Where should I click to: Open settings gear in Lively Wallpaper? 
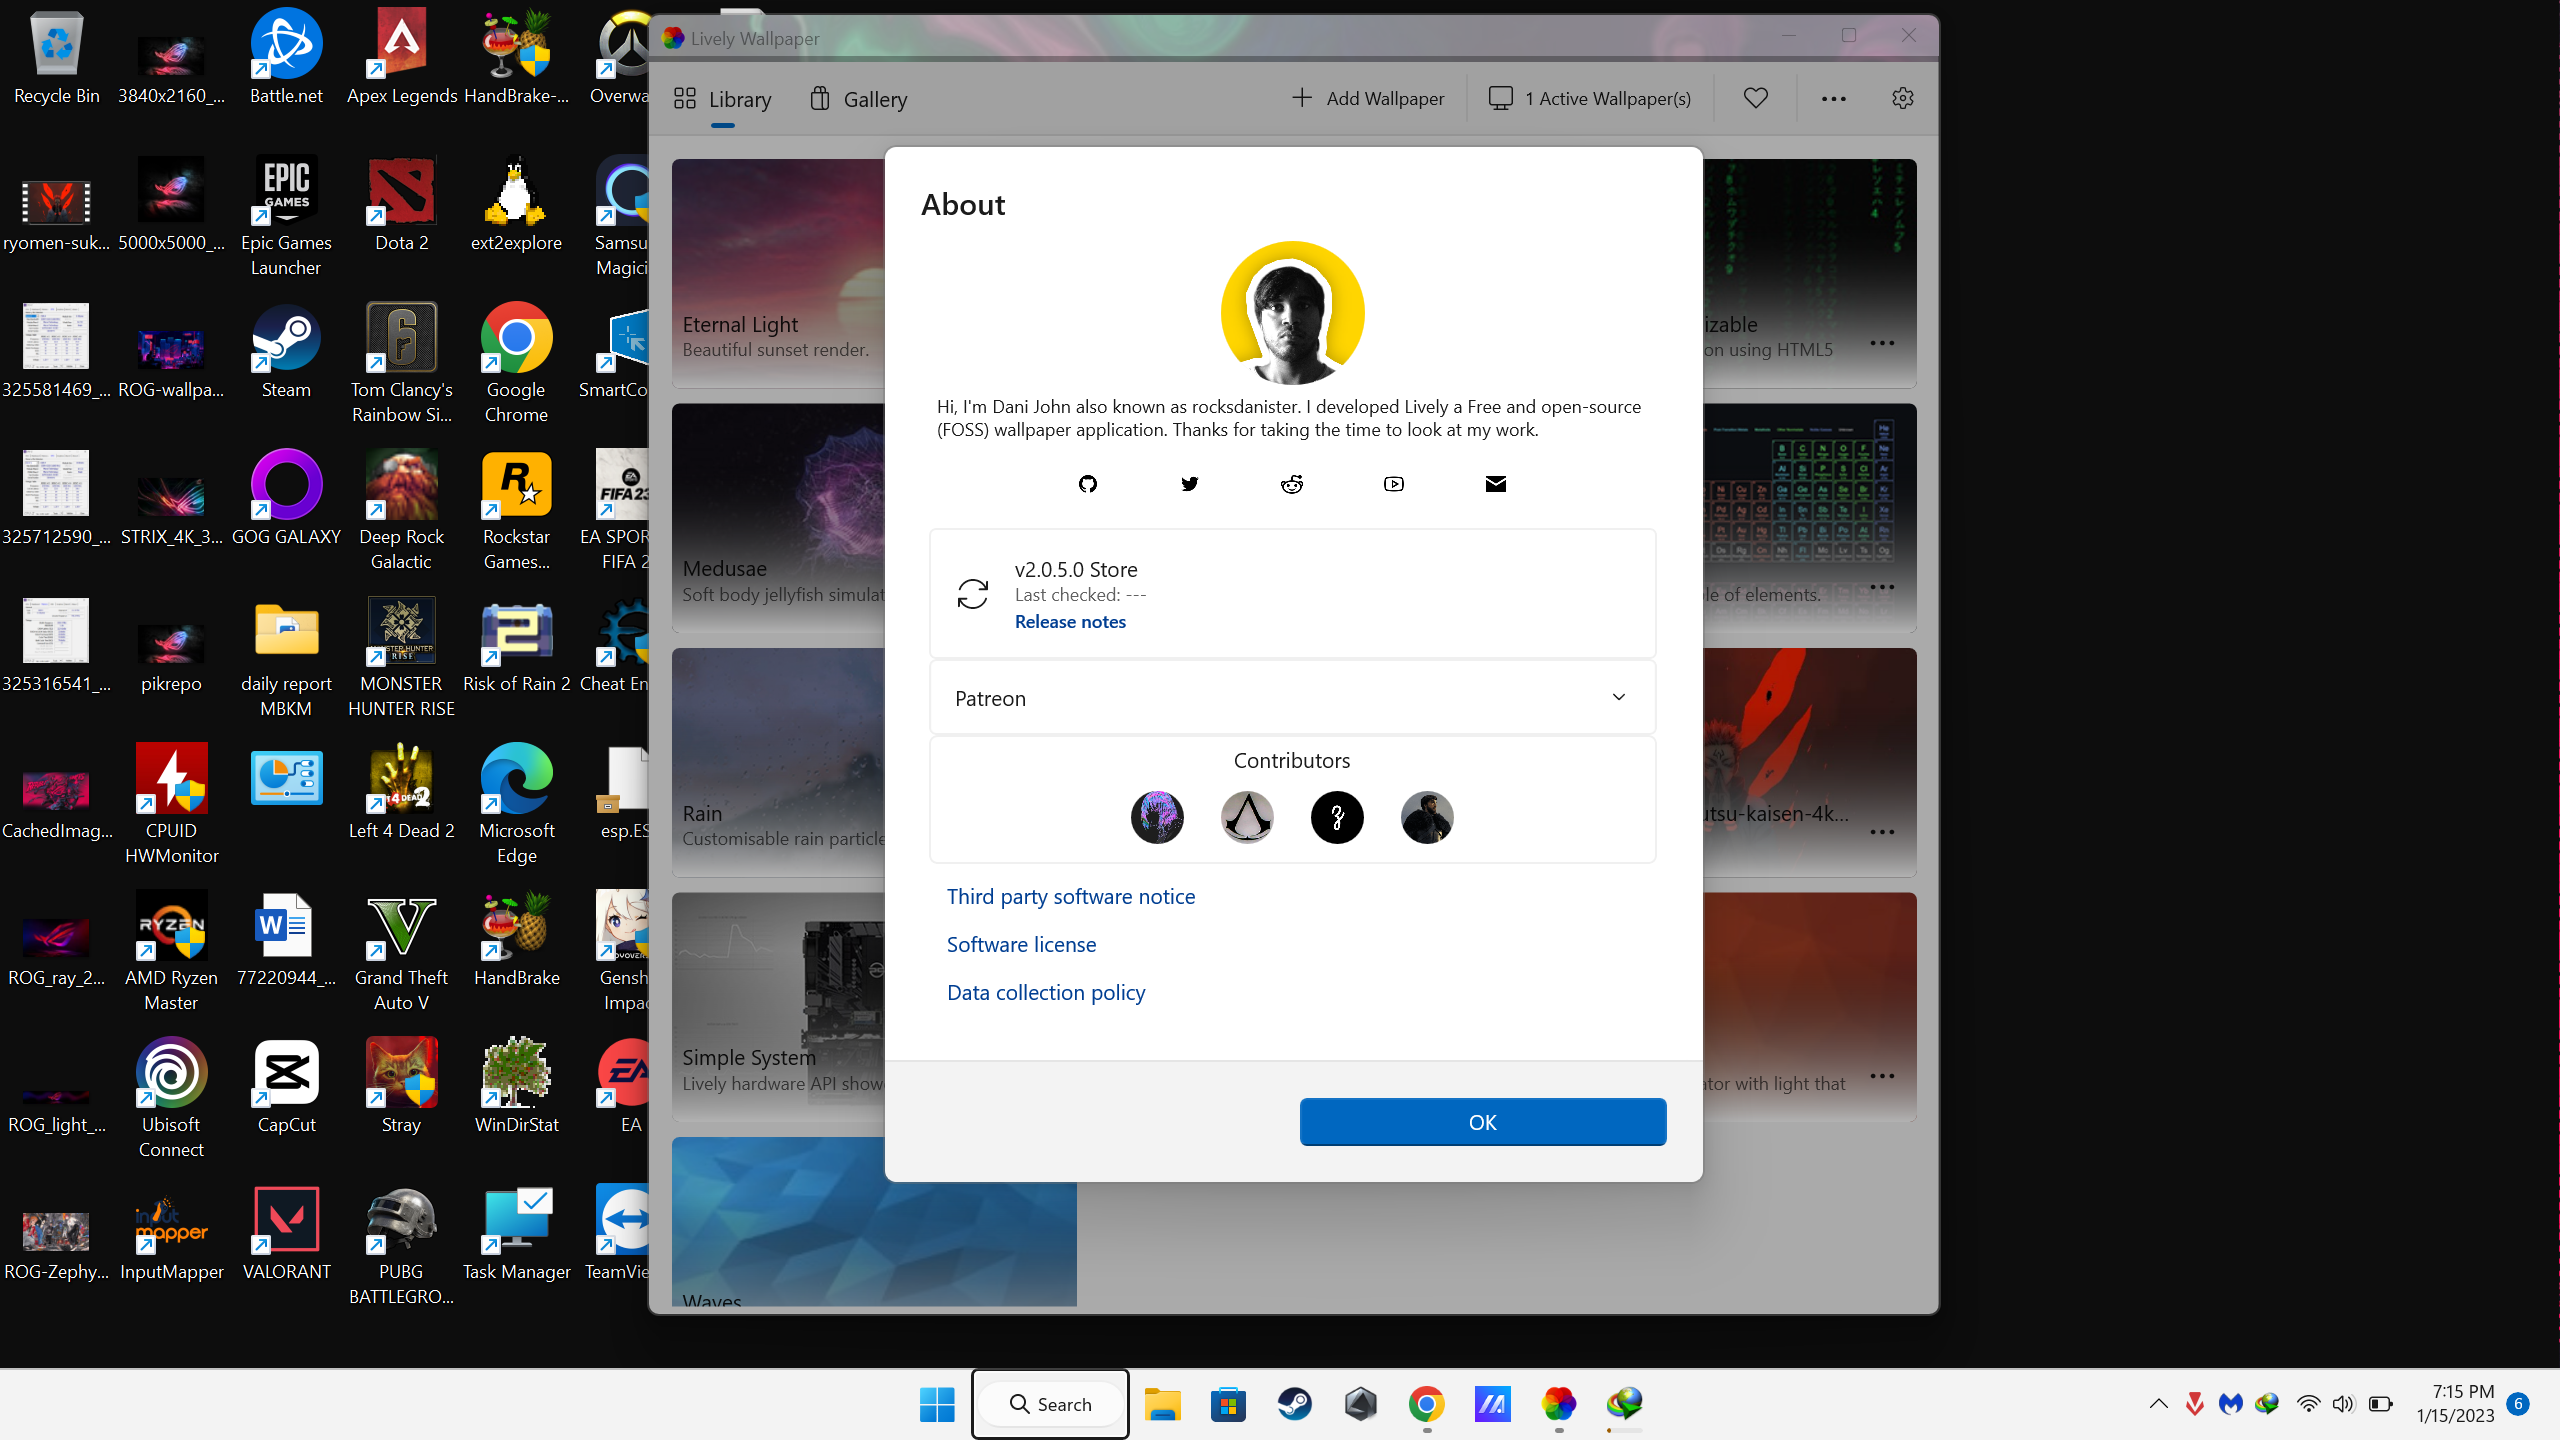point(1902,98)
